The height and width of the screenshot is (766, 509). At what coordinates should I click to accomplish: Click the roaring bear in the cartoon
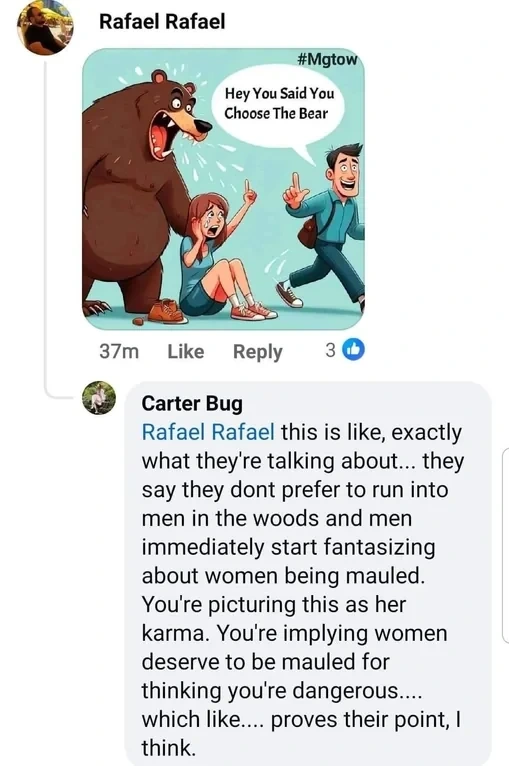click(x=139, y=191)
